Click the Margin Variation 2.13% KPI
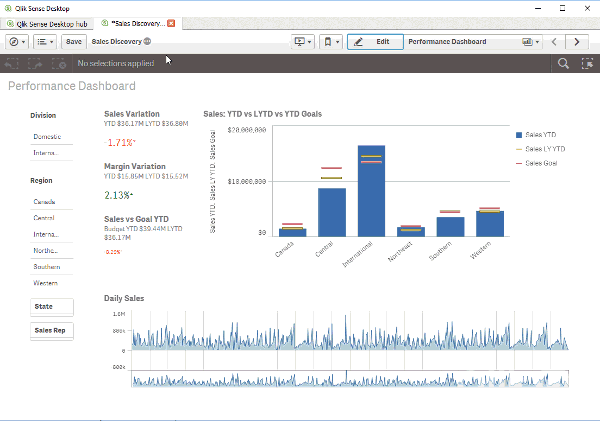Image resolution: width=600 pixels, height=421 pixels. pyautogui.click(x=119, y=195)
